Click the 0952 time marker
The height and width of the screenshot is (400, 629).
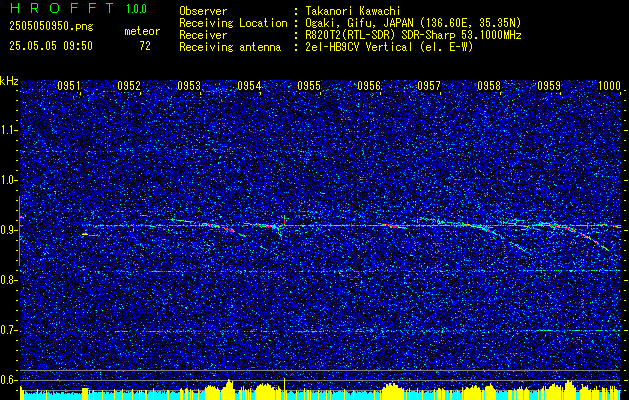click(x=129, y=86)
